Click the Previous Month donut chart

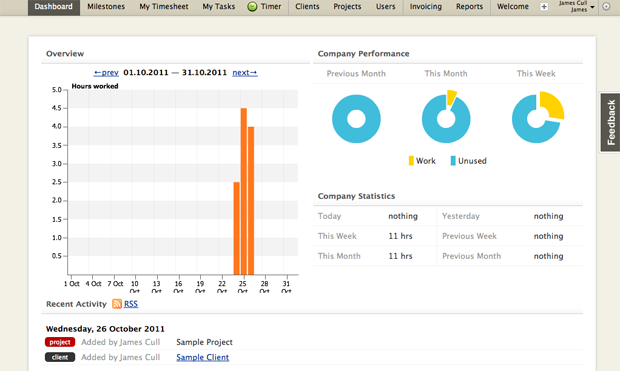tap(356, 119)
